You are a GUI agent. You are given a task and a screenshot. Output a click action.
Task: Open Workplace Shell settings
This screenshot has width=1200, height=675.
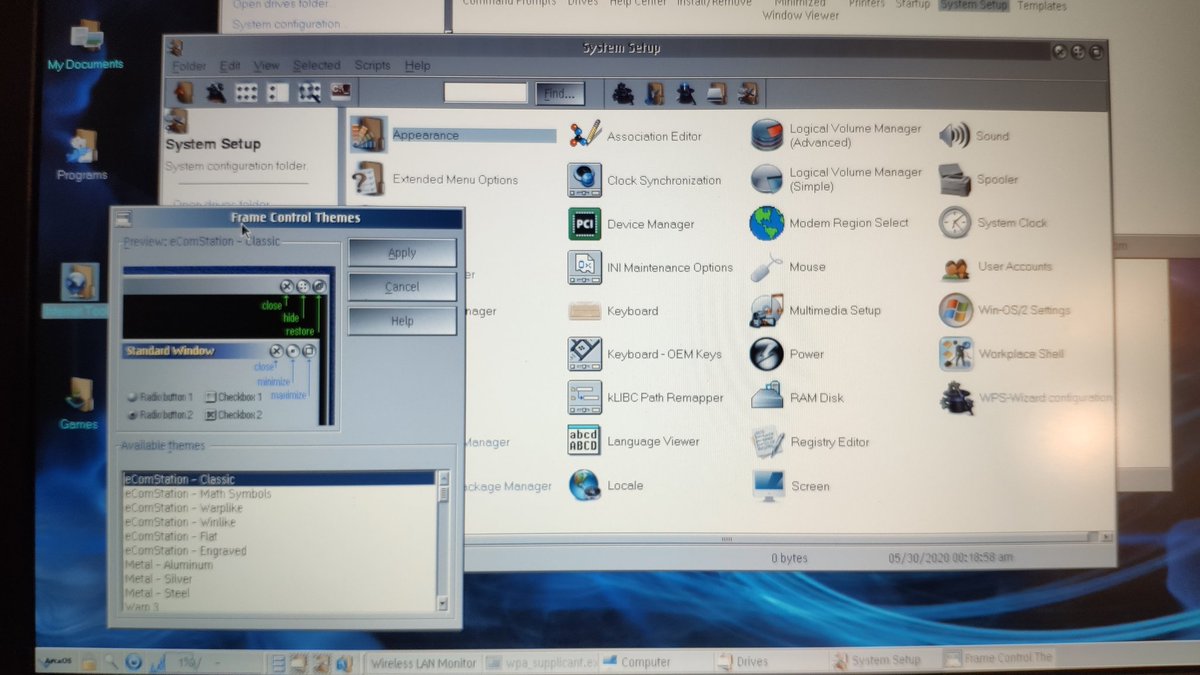[955, 353]
